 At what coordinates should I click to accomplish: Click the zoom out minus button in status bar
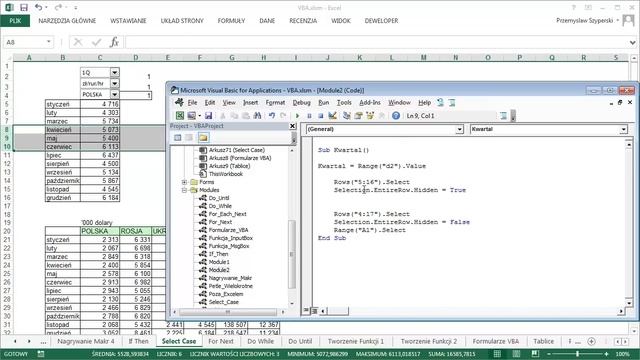(x=549, y=354)
